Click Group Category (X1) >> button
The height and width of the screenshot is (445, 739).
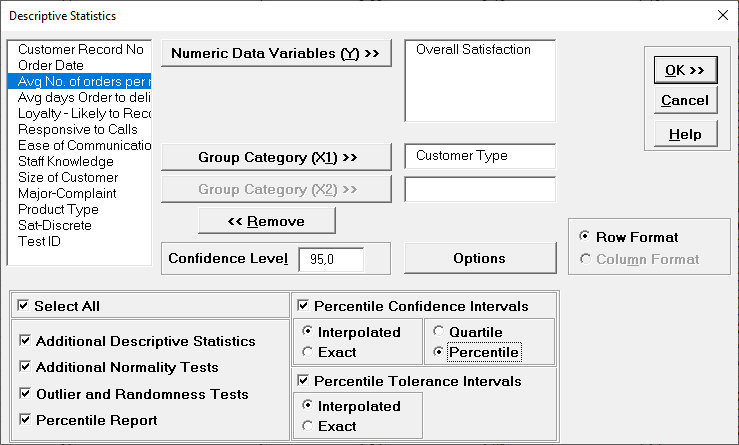tap(276, 157)
